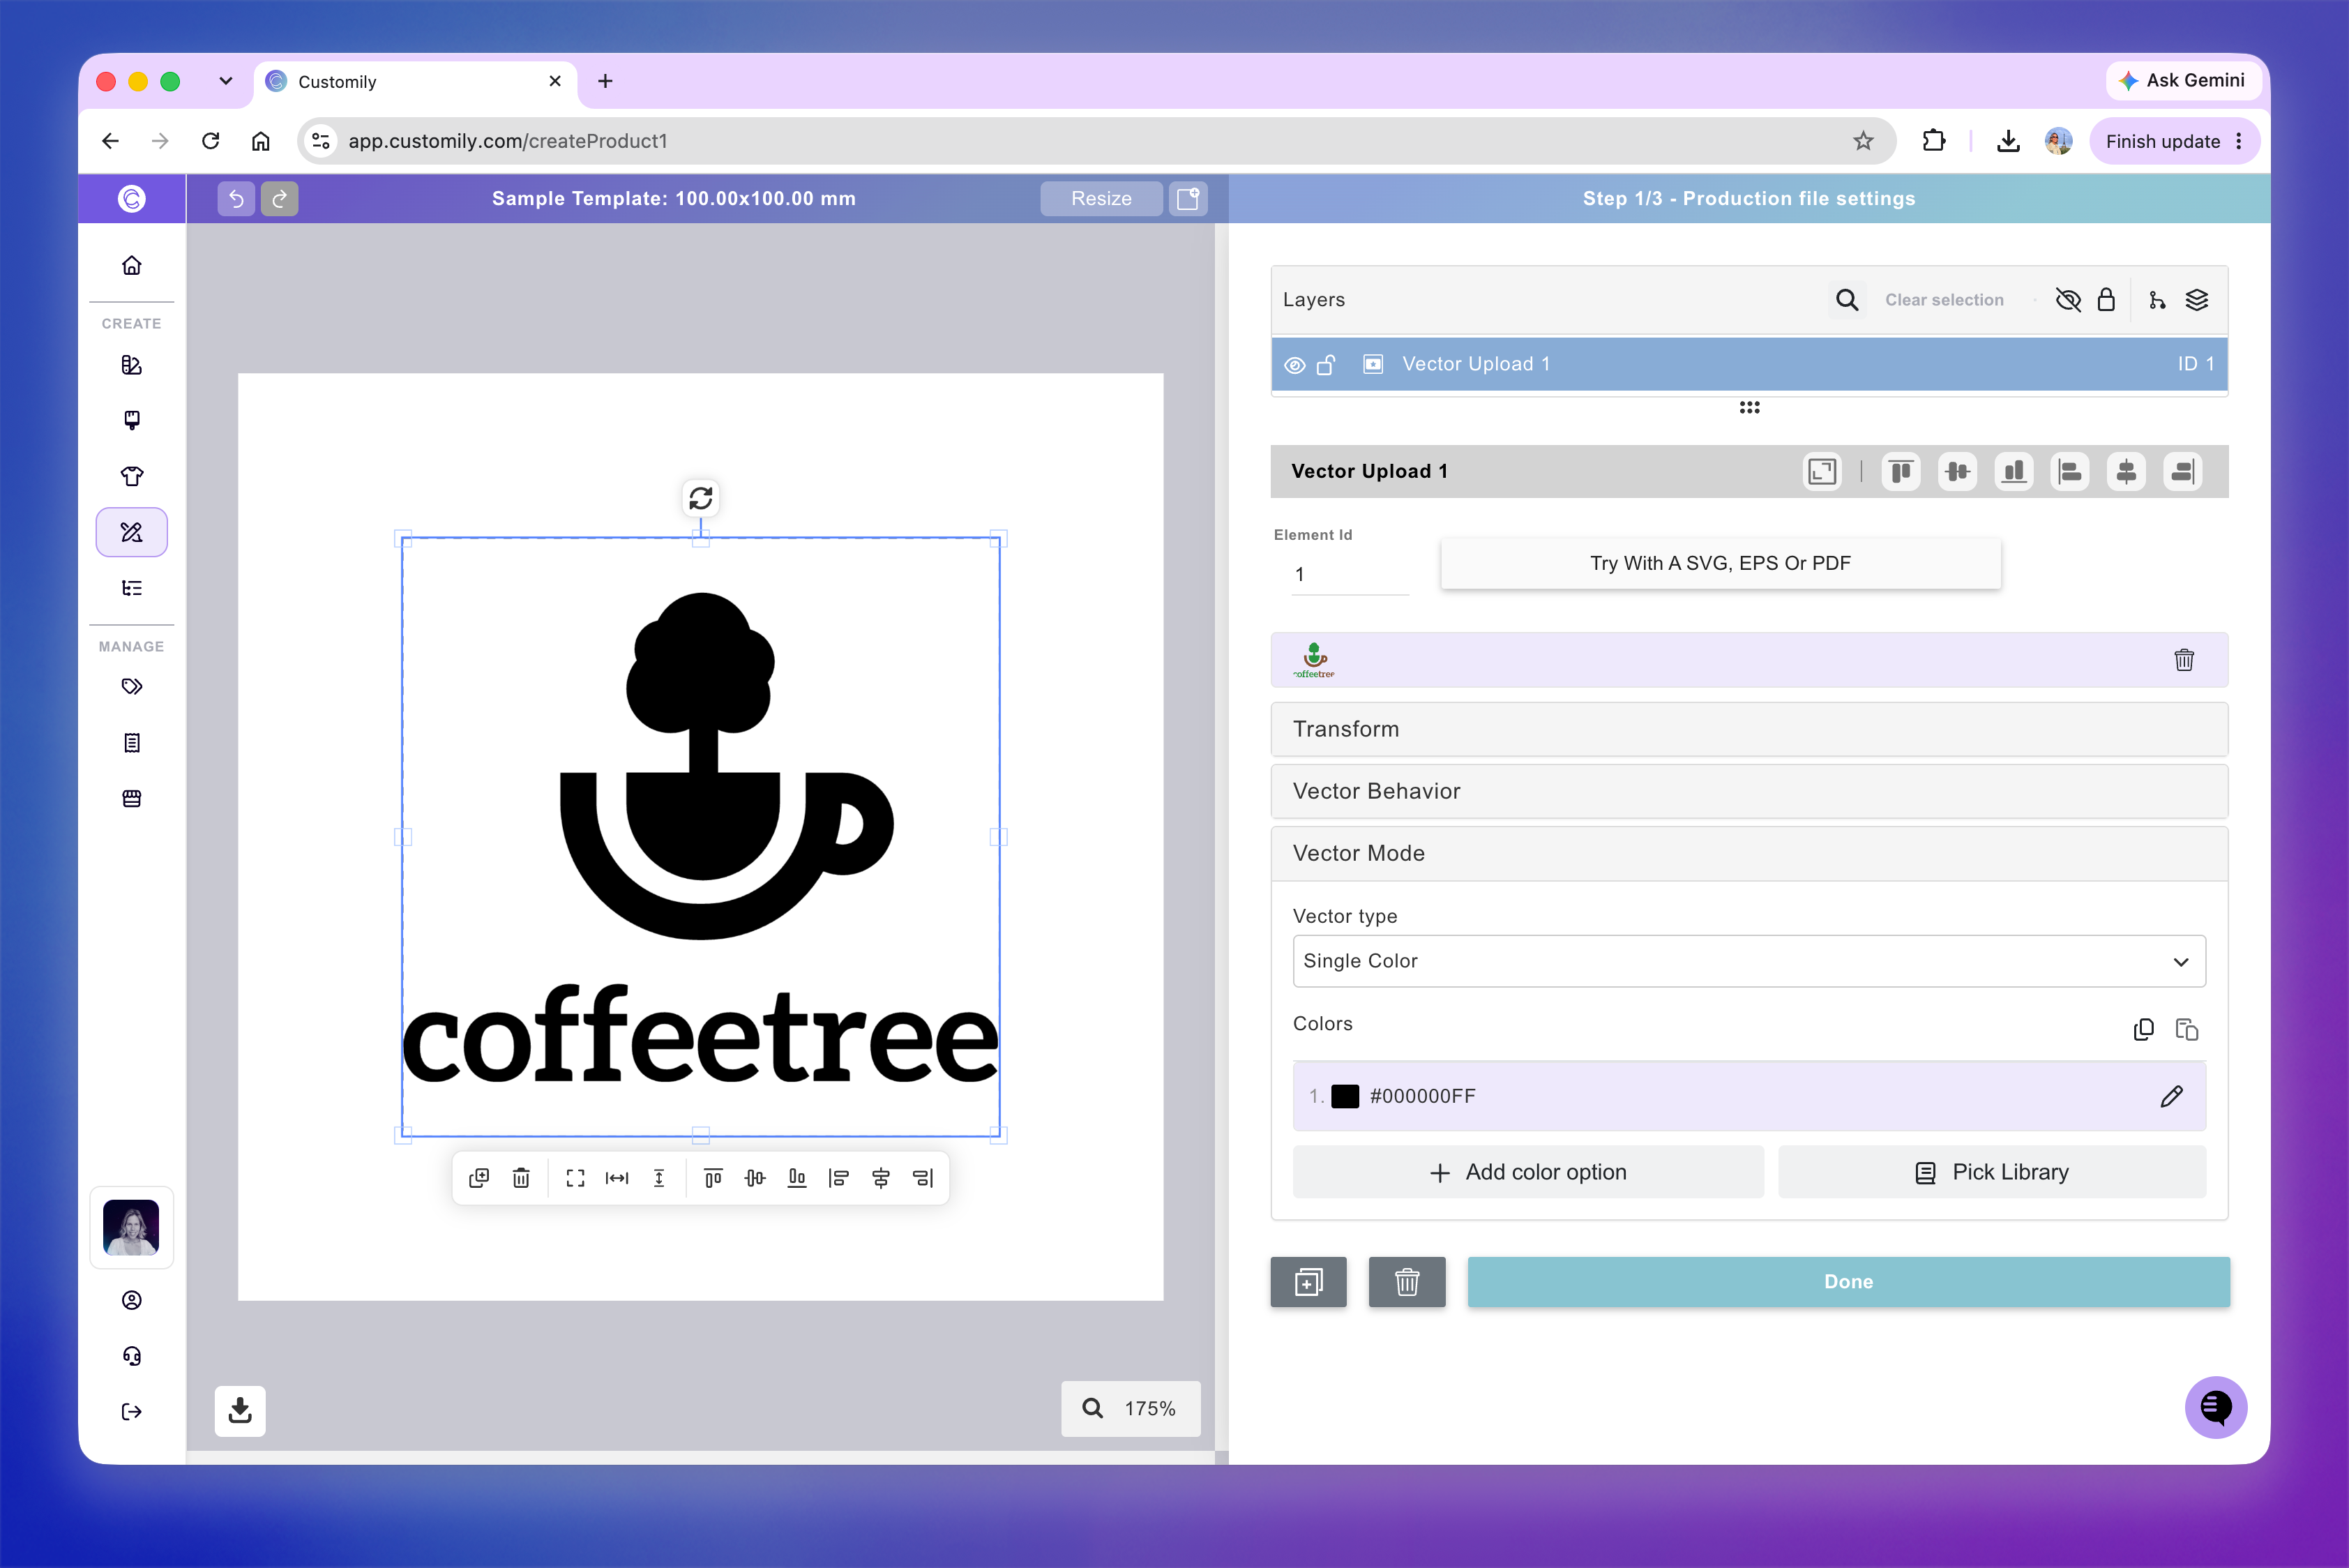Open the store icon under Manage
2349x1568 pixels.
[132, 798]
